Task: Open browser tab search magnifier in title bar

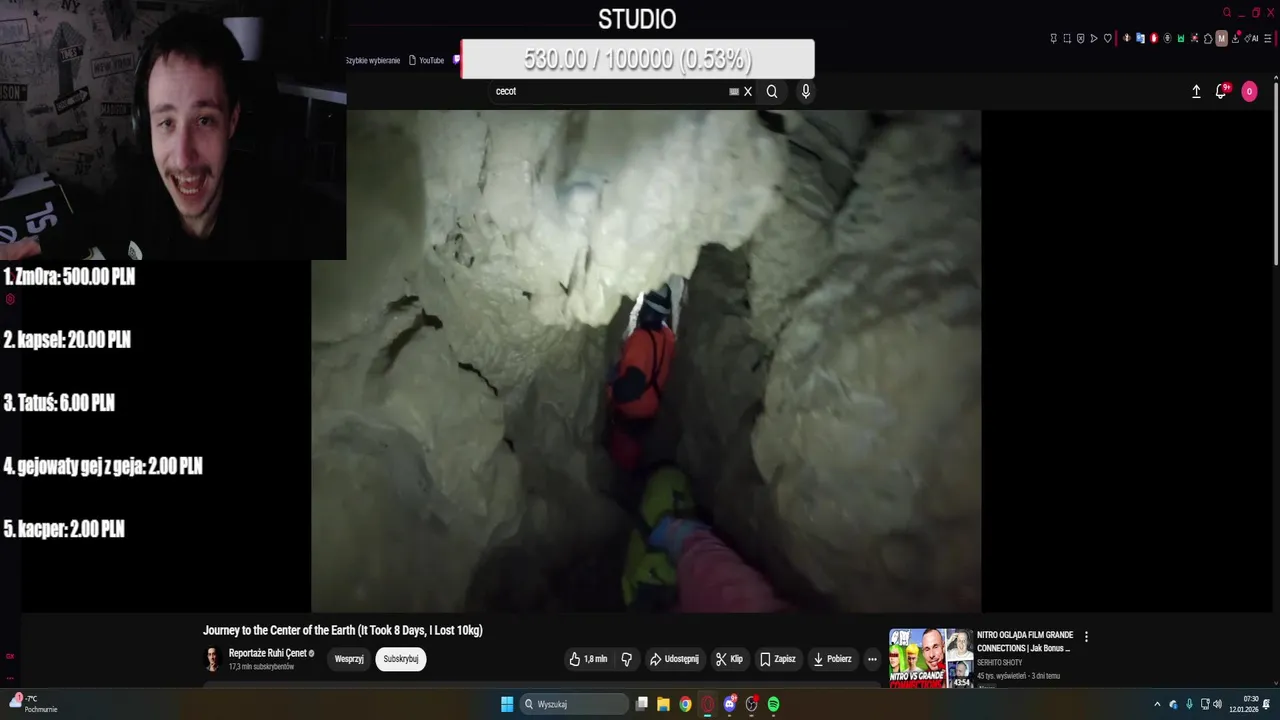Action: pyautogui.click(x=1227, y=13)
